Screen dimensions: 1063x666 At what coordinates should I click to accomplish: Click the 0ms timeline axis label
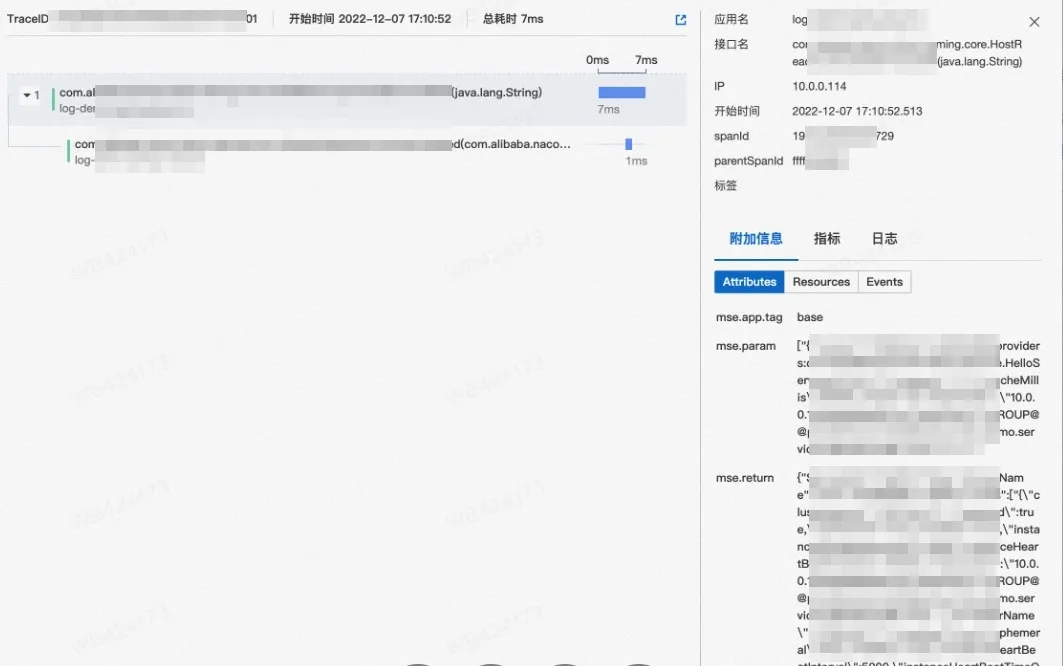tap(597, 60)
